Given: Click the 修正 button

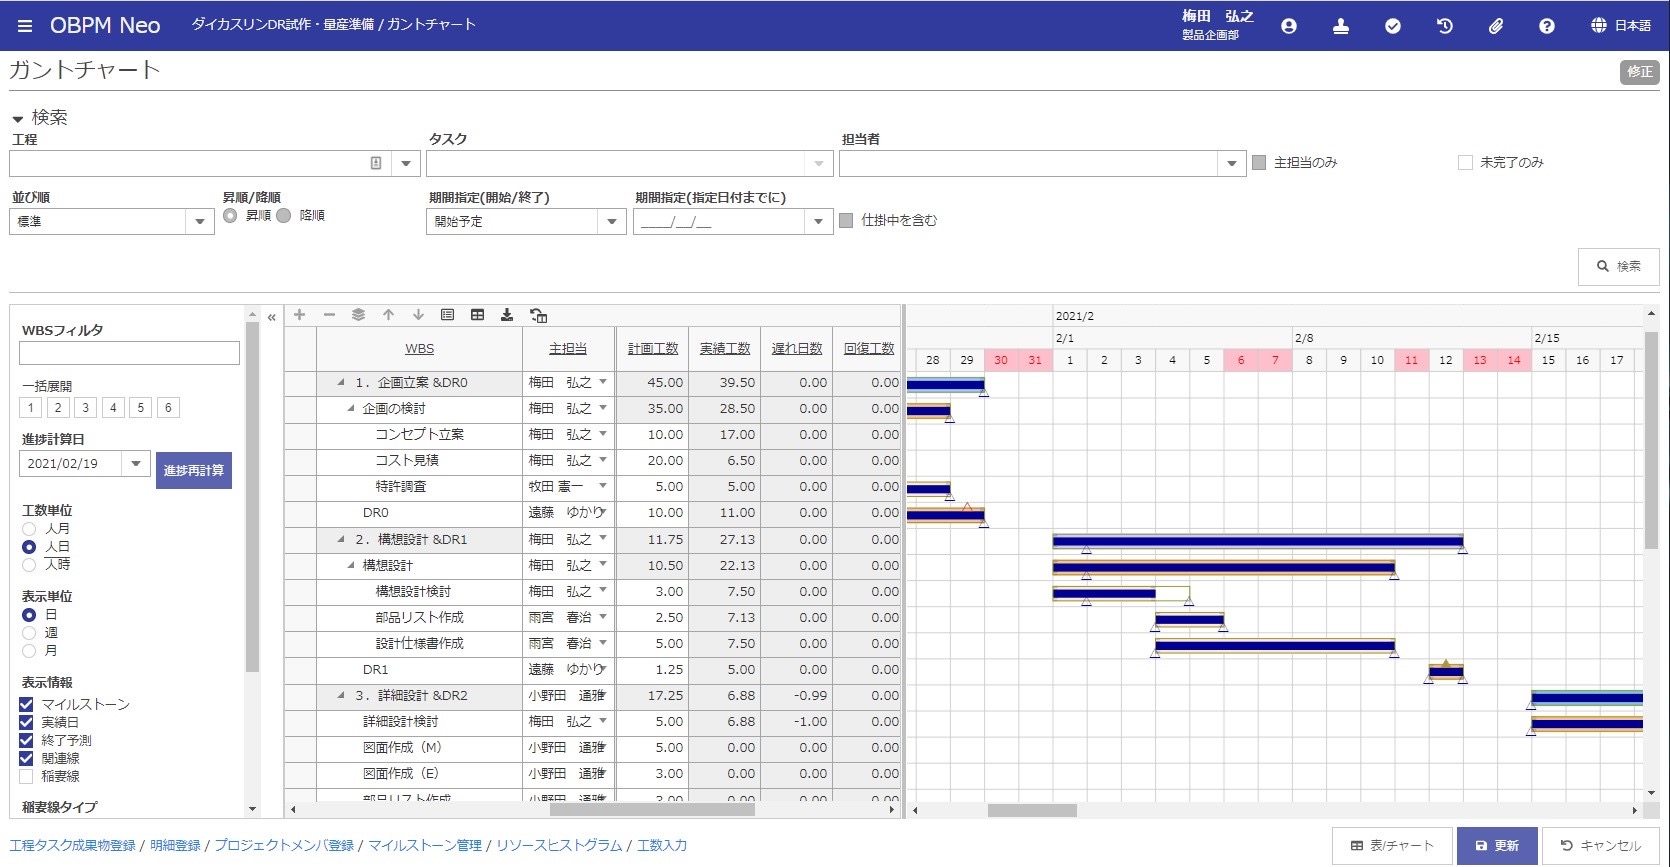Looking at the screenshot, I should (1640, 72).
